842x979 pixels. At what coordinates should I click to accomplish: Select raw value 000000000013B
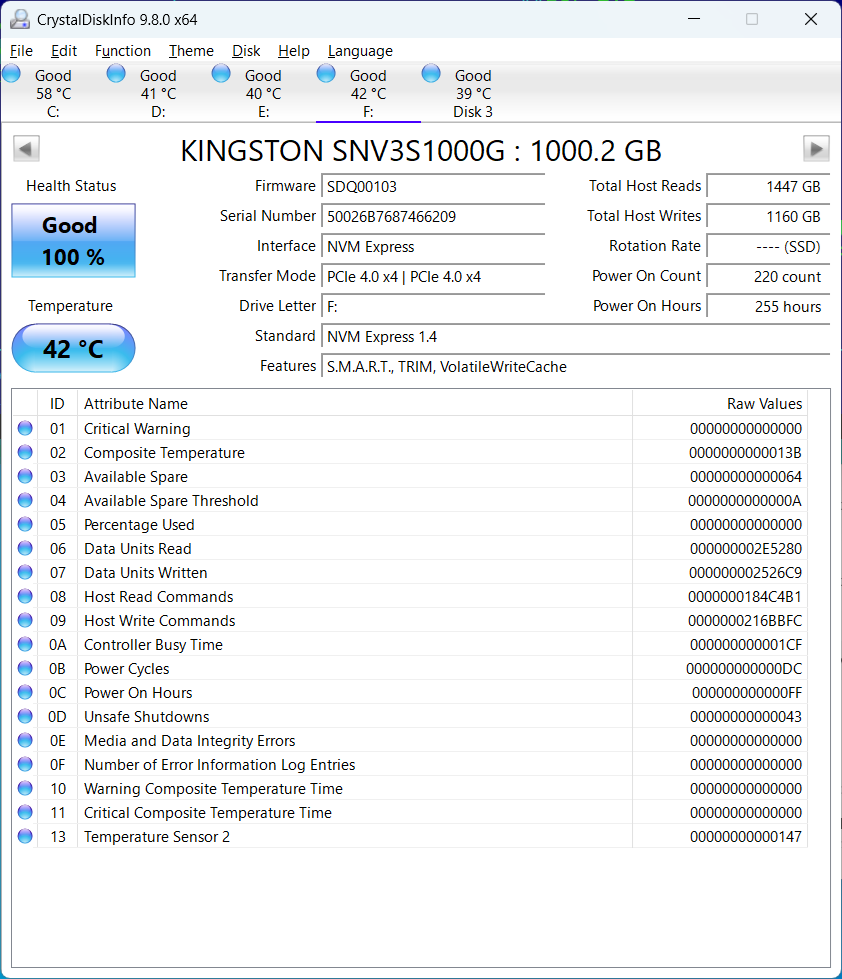(745, 453)
